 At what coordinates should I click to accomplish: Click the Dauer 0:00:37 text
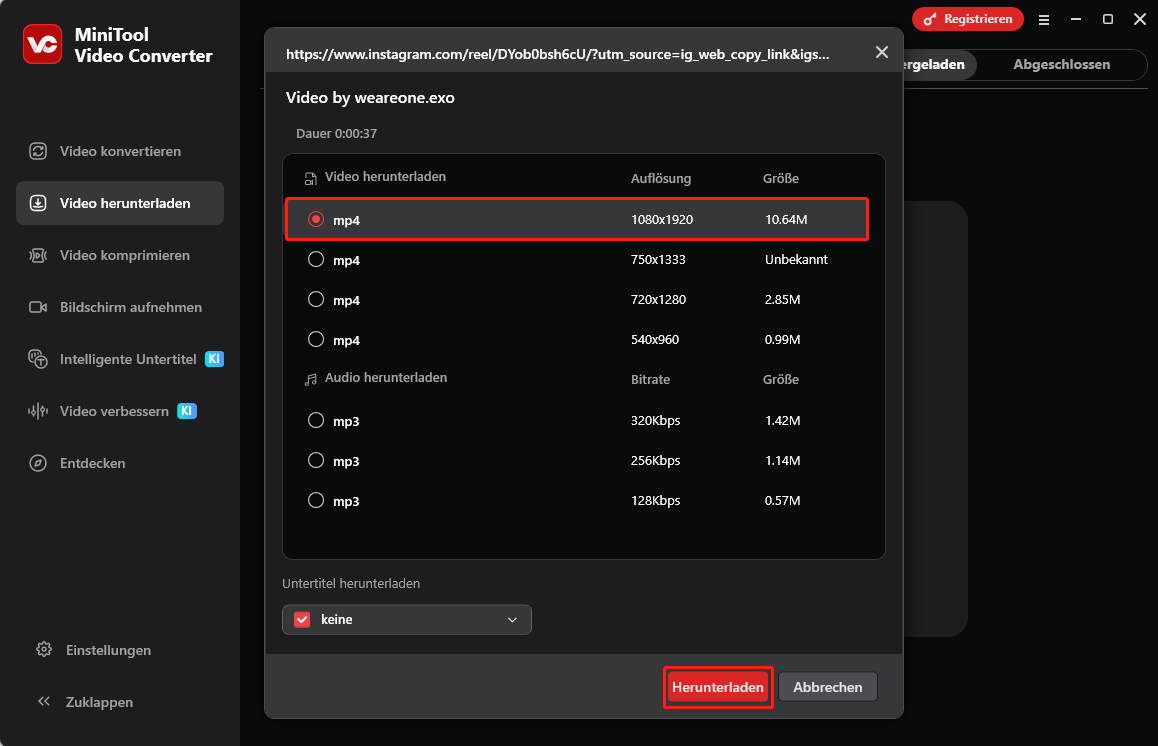[x=336, y=134]
